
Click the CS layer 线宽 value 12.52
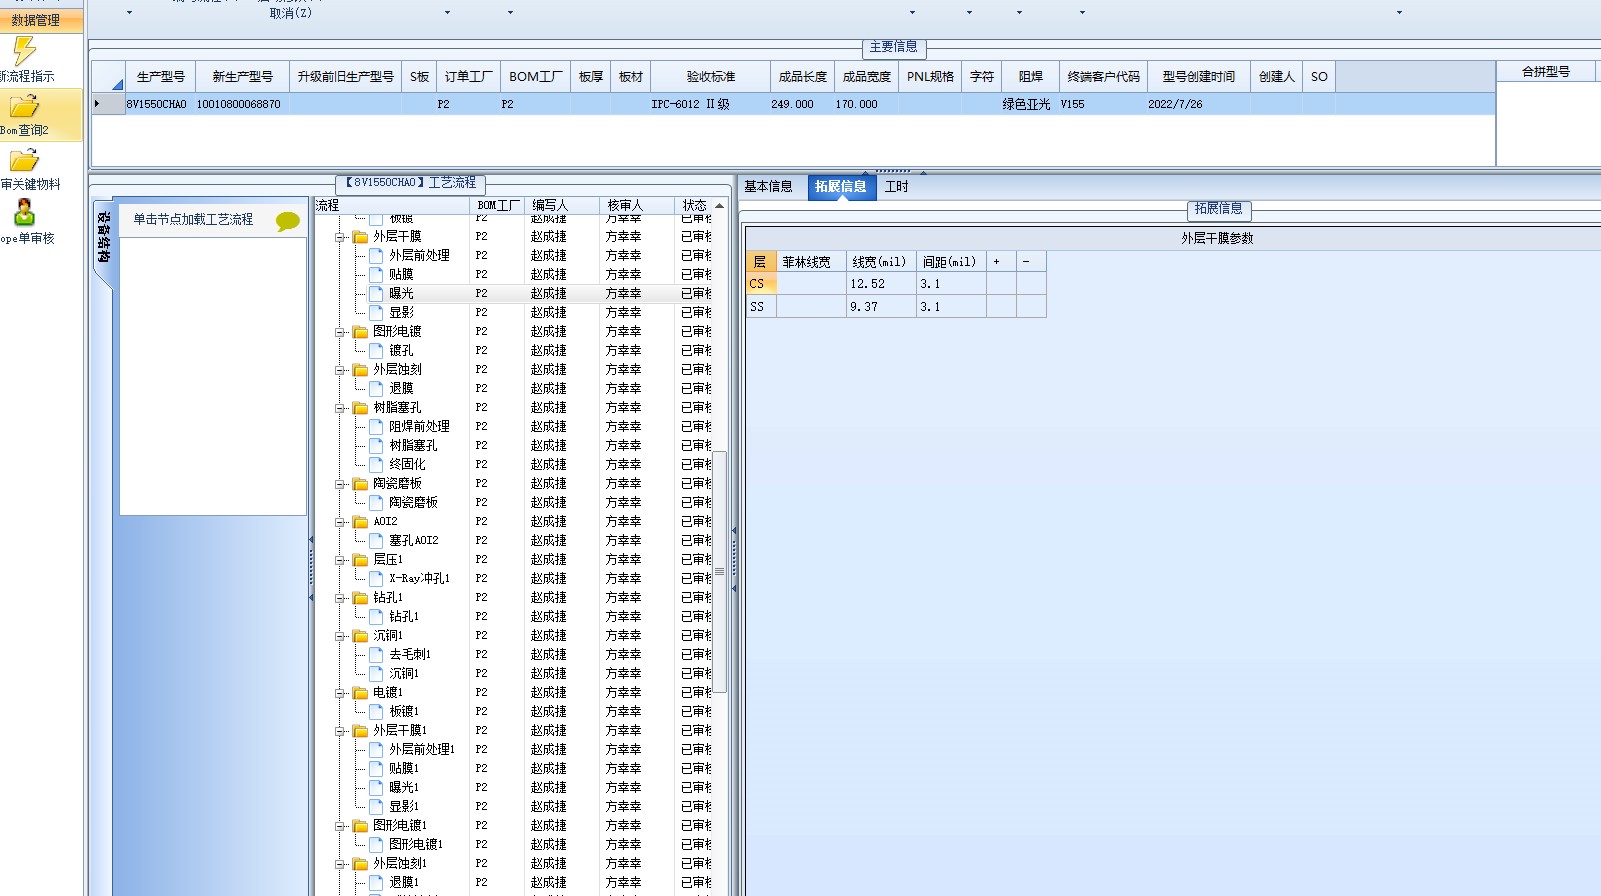[x=881, y=284]
